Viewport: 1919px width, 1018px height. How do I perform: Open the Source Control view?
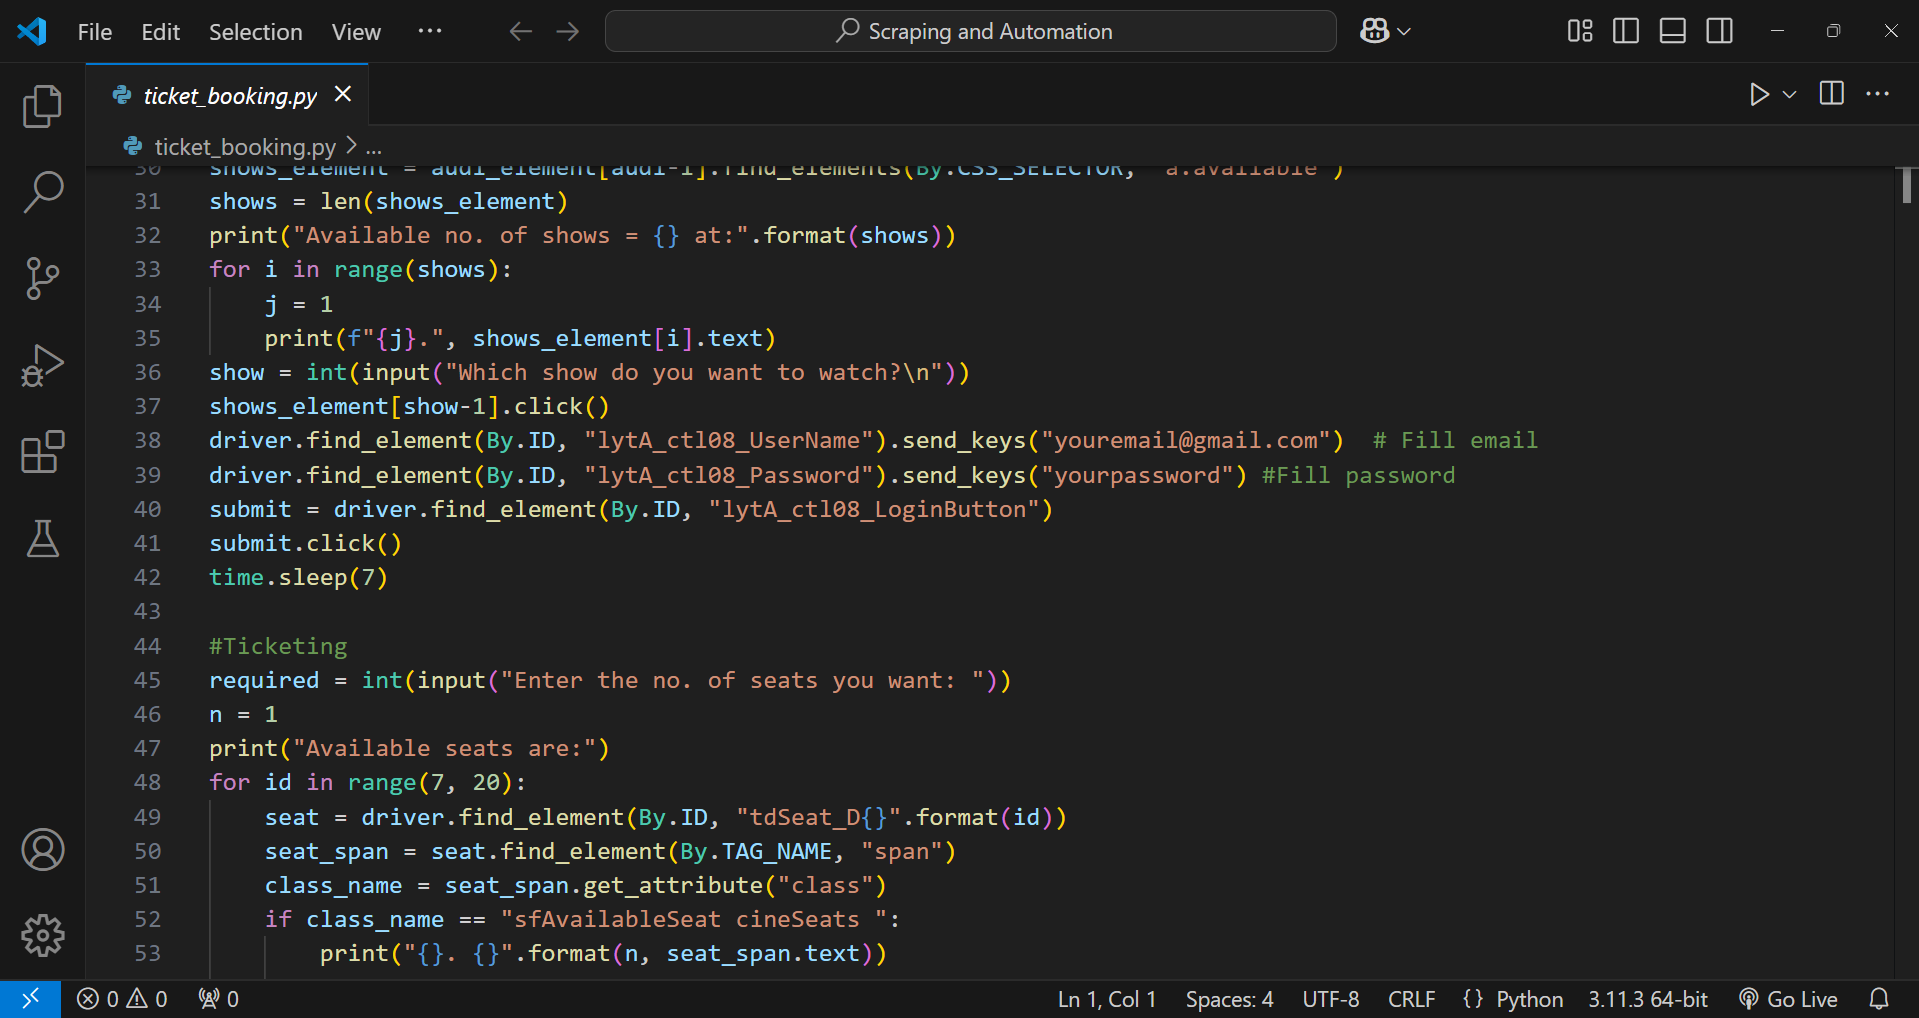pyautogui.click(x=42, y=278)
